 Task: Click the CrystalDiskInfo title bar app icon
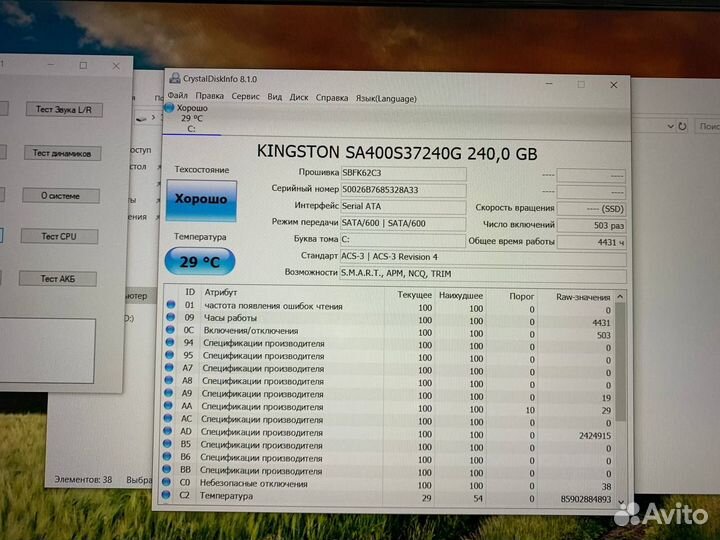pyautogui.click(x=174, y=78)
